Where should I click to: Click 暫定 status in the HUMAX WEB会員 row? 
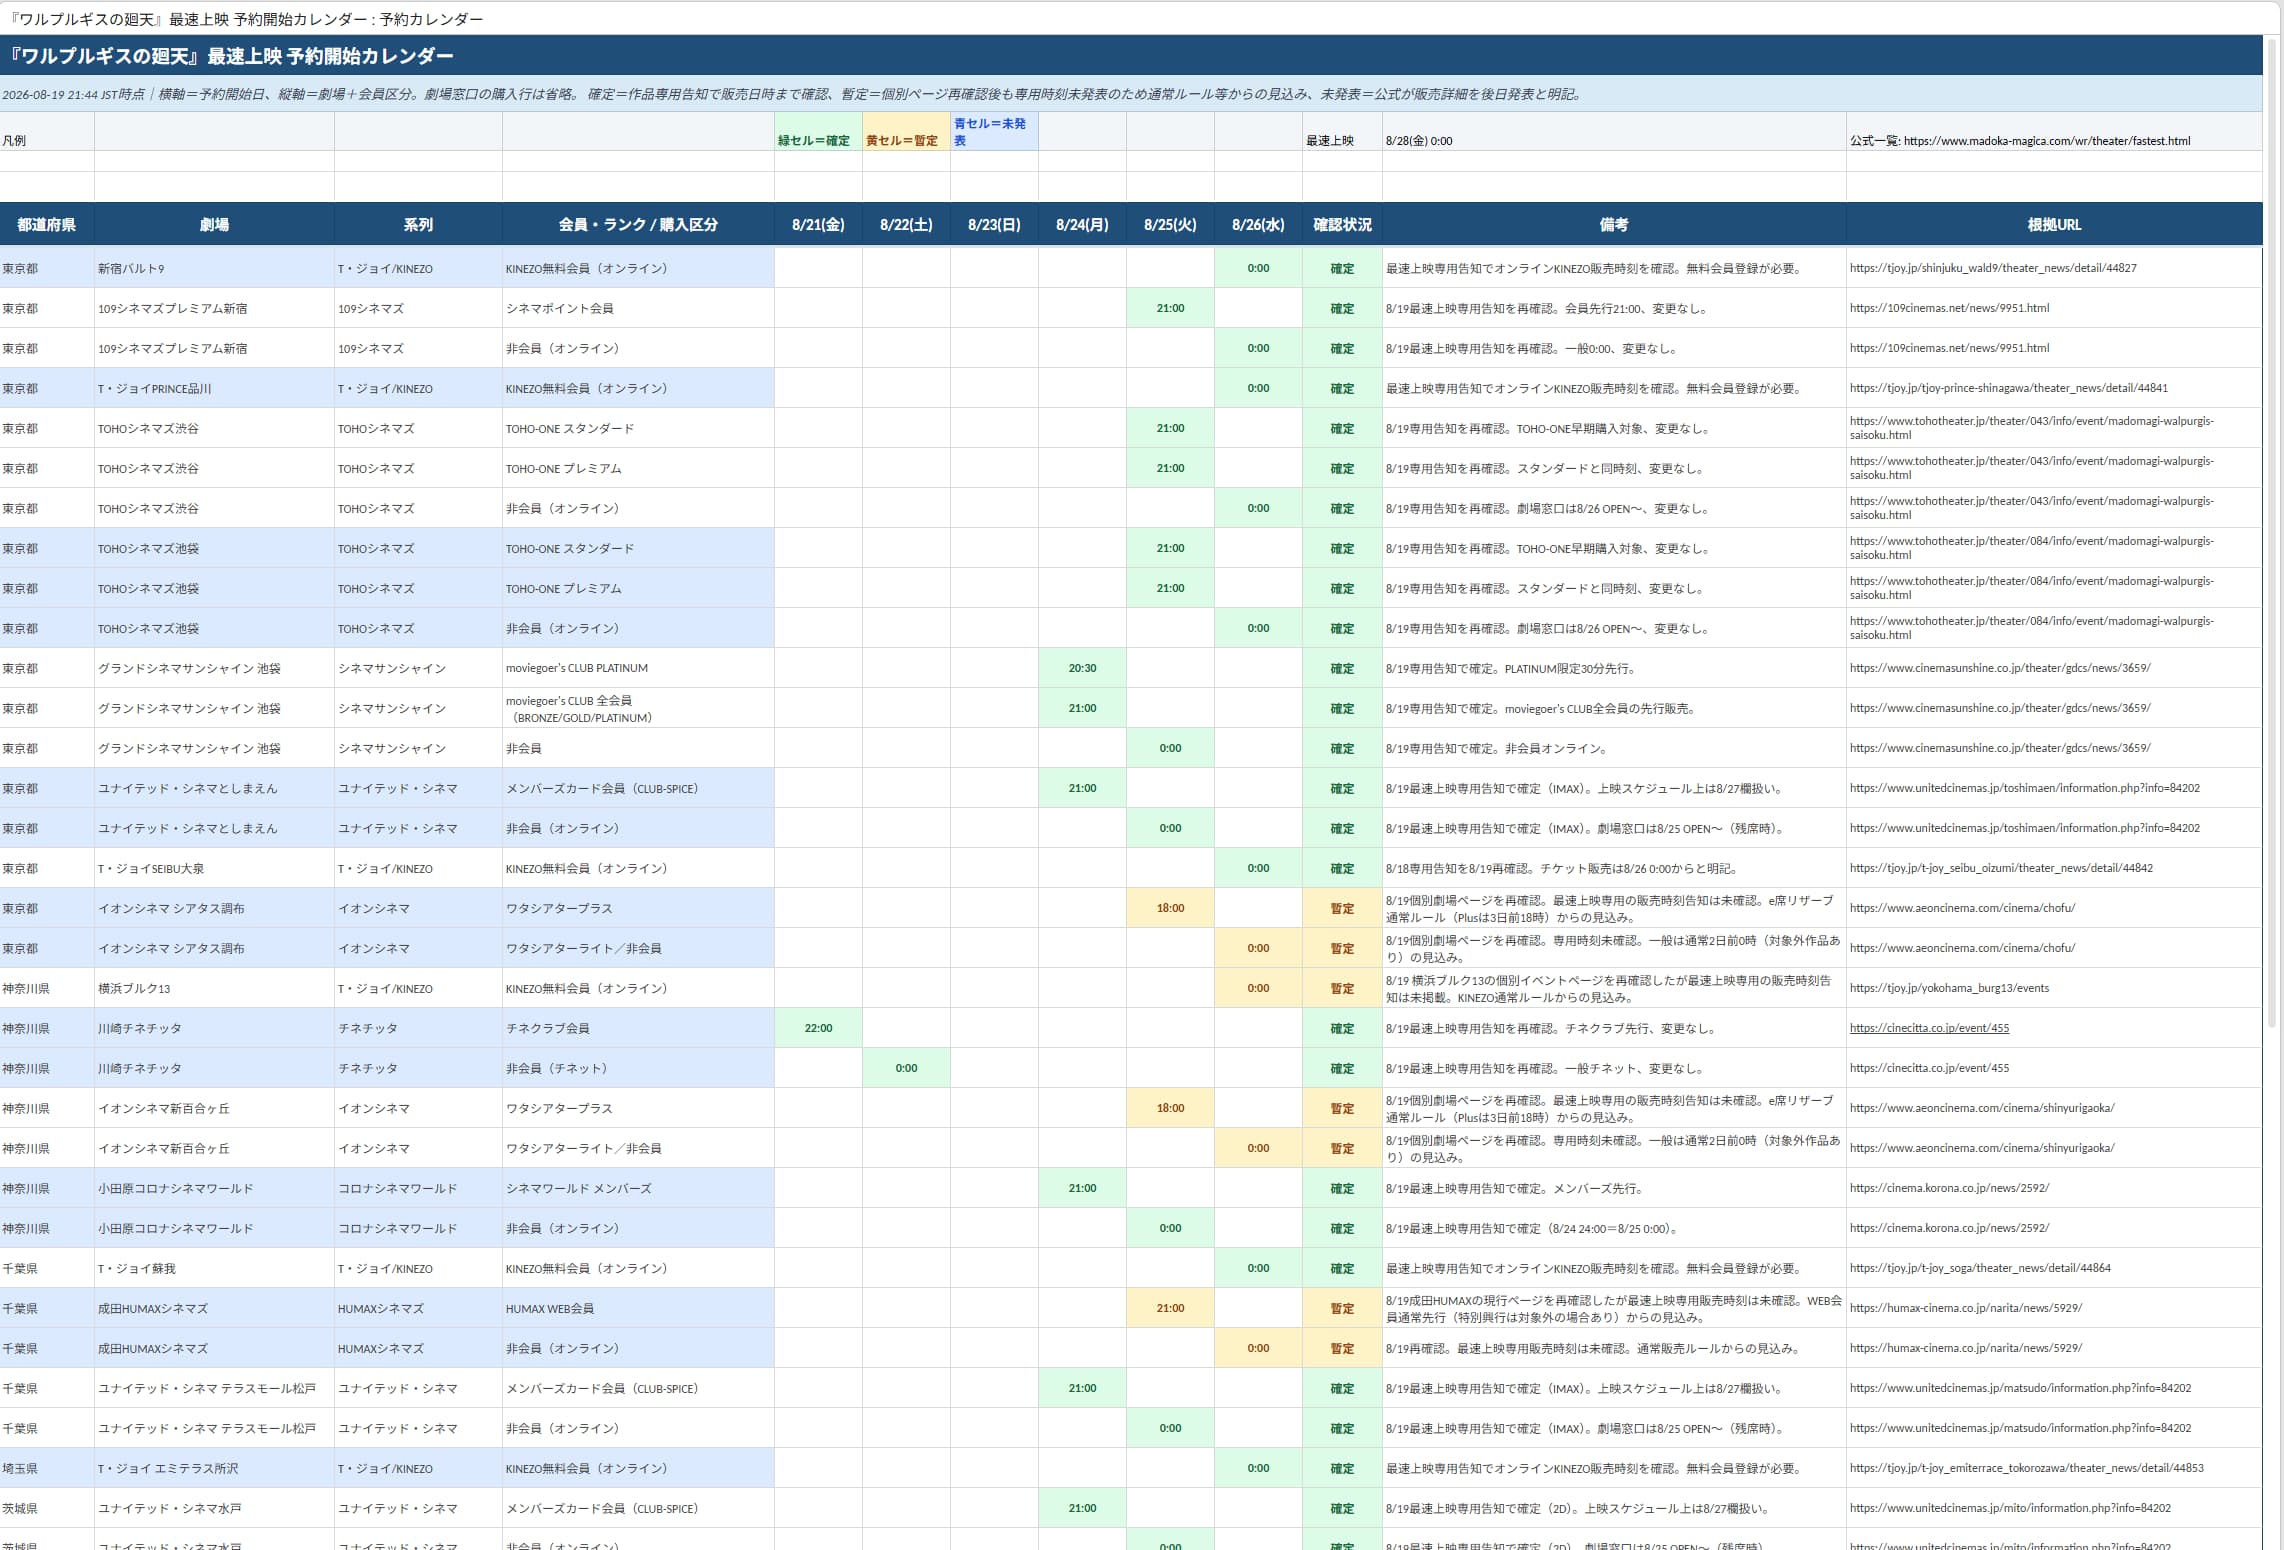coord(1342,1308)
